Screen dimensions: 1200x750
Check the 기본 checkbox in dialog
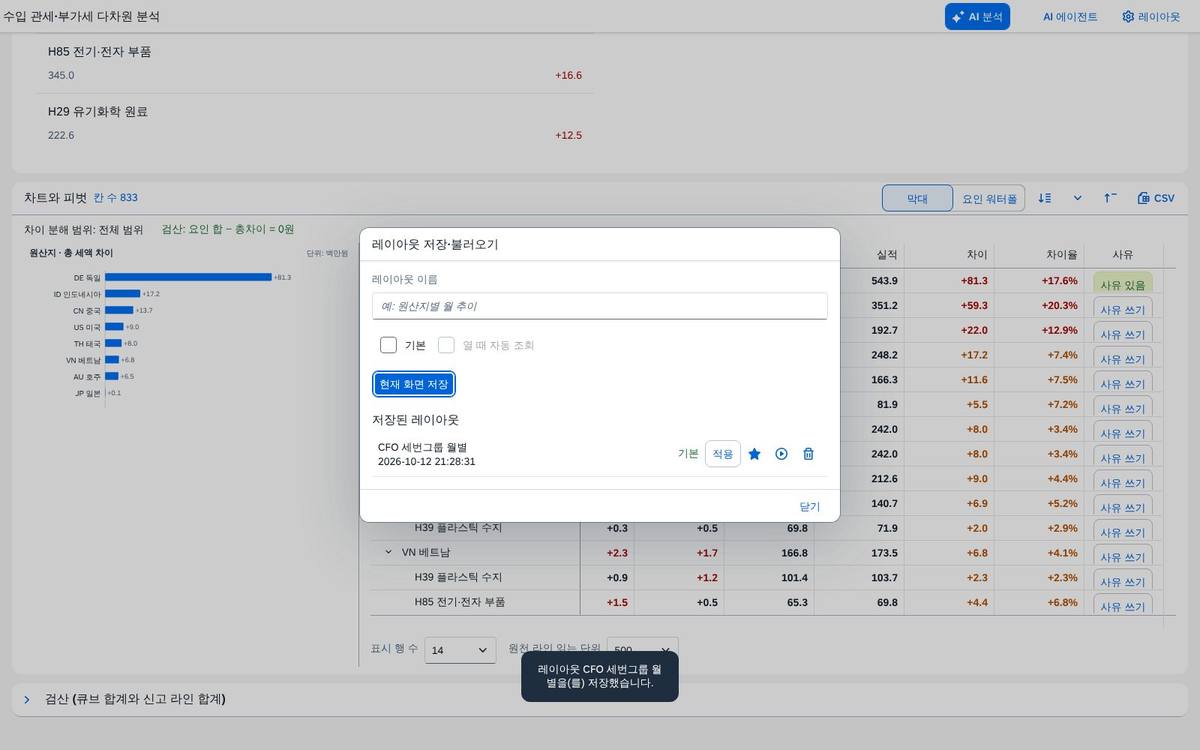(388, 345)
